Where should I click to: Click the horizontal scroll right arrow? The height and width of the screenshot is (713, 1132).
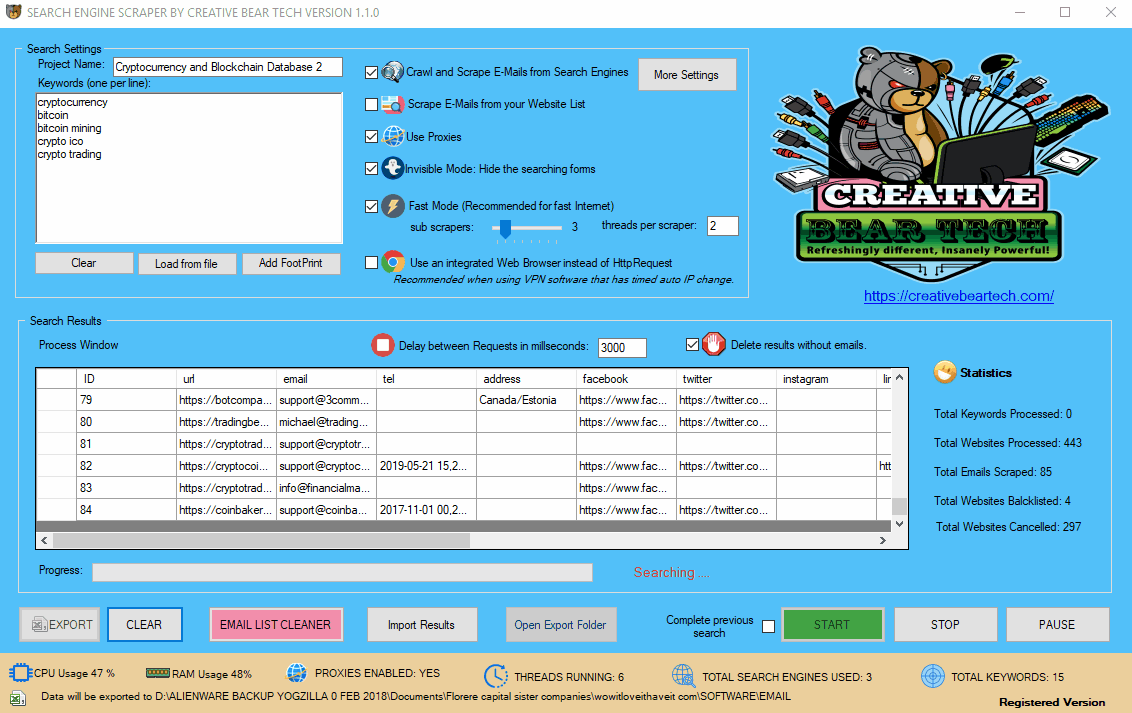click(x=883, y=540)
